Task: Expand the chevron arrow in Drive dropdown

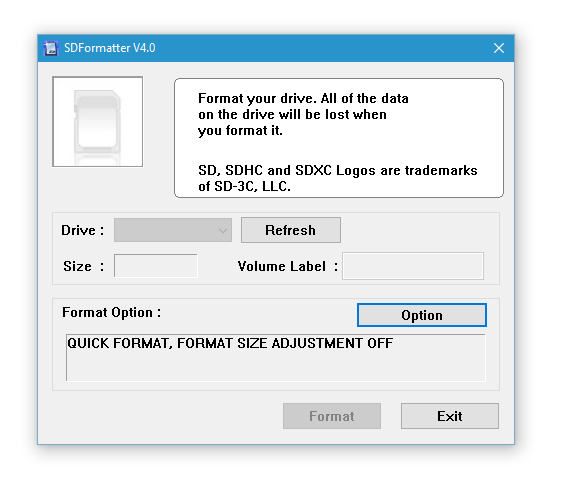Action: [x=223, y=231]
